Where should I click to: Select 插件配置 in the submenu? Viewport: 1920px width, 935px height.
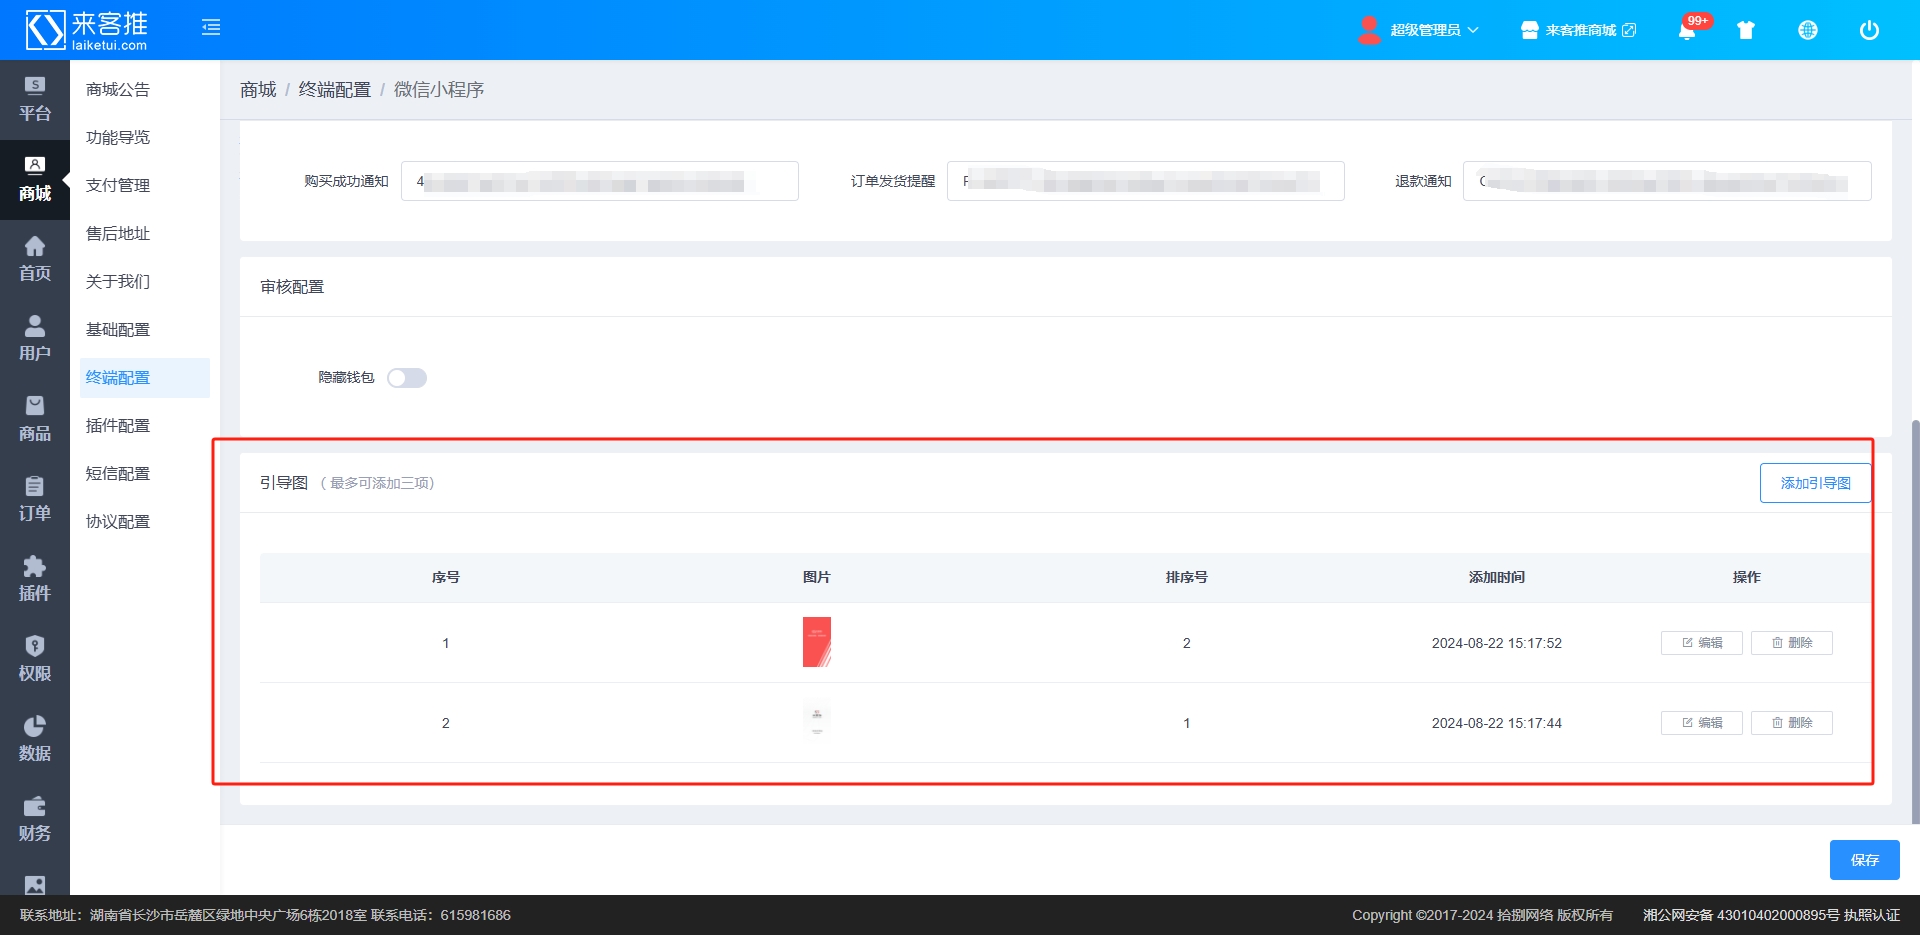[x=118, y=426]
